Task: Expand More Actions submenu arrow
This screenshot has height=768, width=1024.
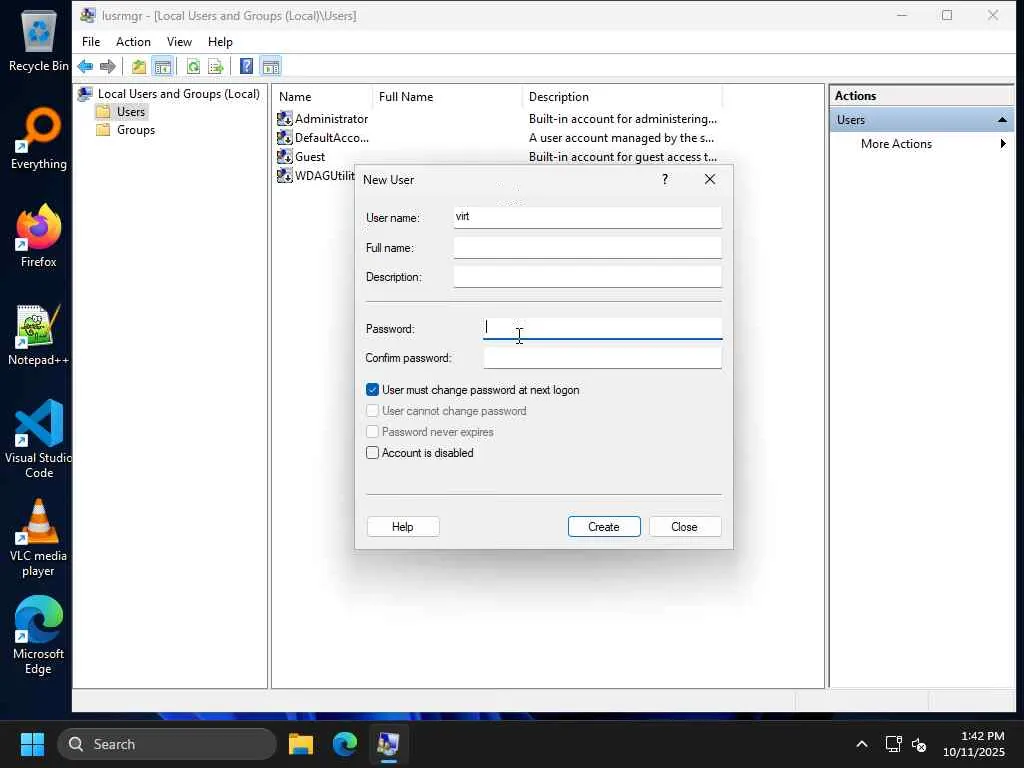Action: coord(1003,144)
